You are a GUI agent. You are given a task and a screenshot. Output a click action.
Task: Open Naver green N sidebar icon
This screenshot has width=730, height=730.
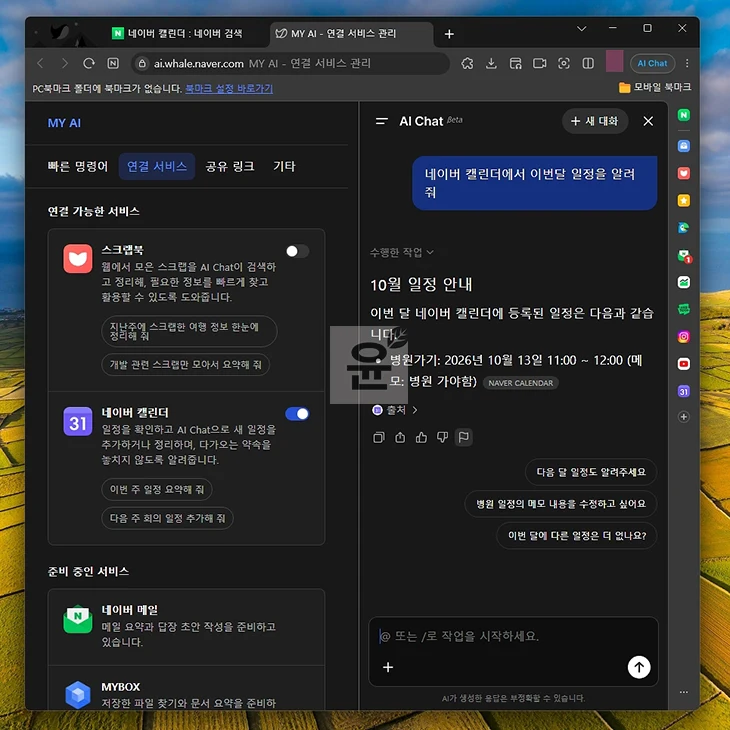point(683,115)
